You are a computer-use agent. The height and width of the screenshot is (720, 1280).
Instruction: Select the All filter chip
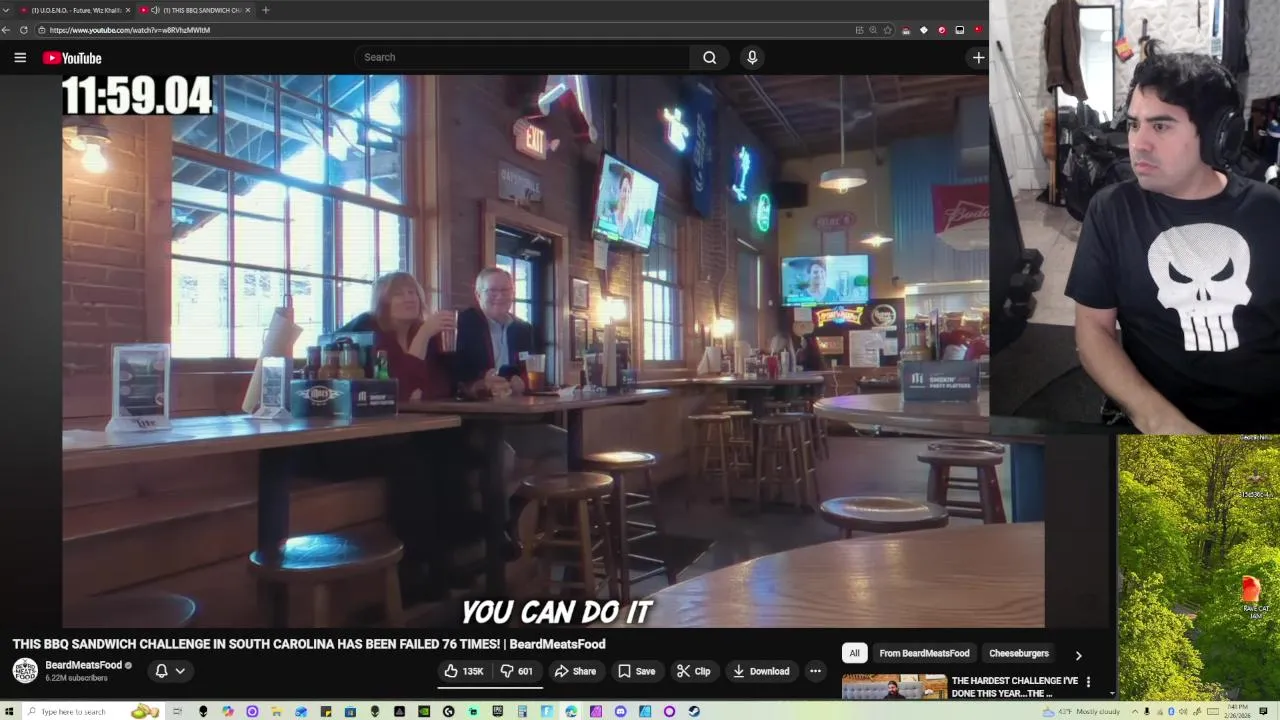click(x=854, y=653)
